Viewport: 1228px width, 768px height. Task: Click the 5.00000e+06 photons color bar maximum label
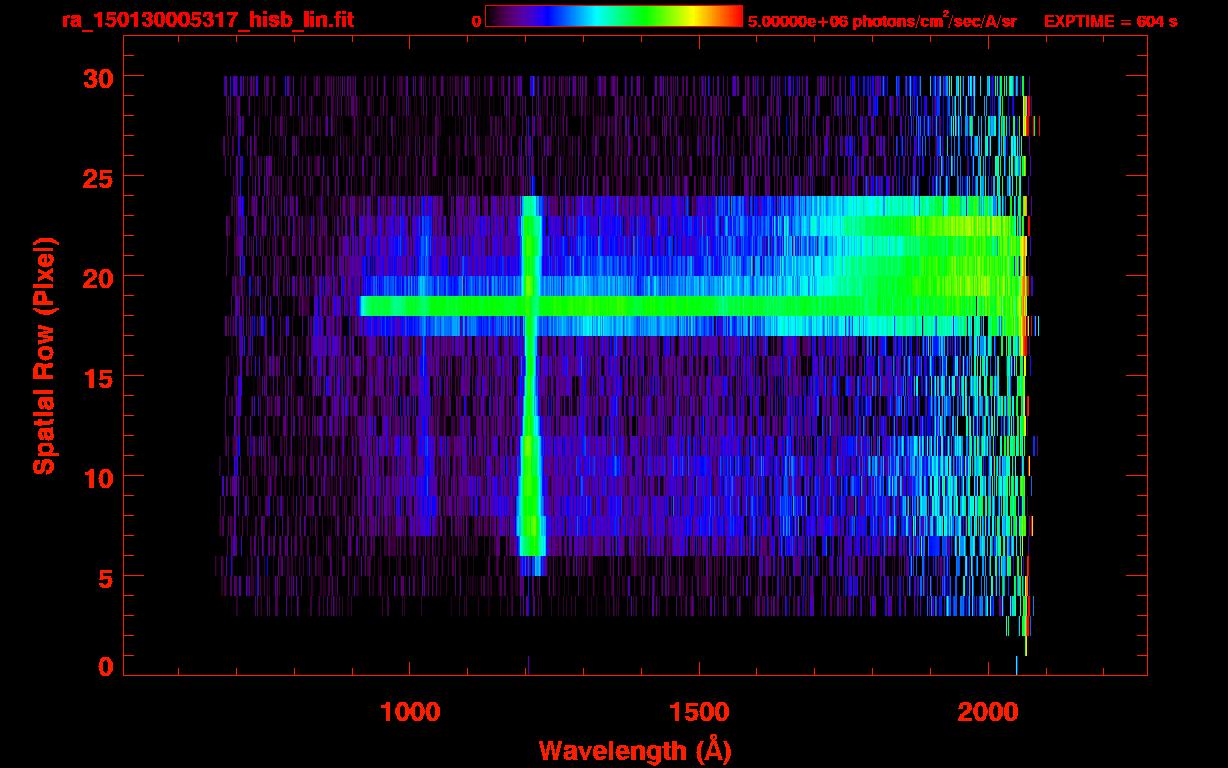point(881,21)
